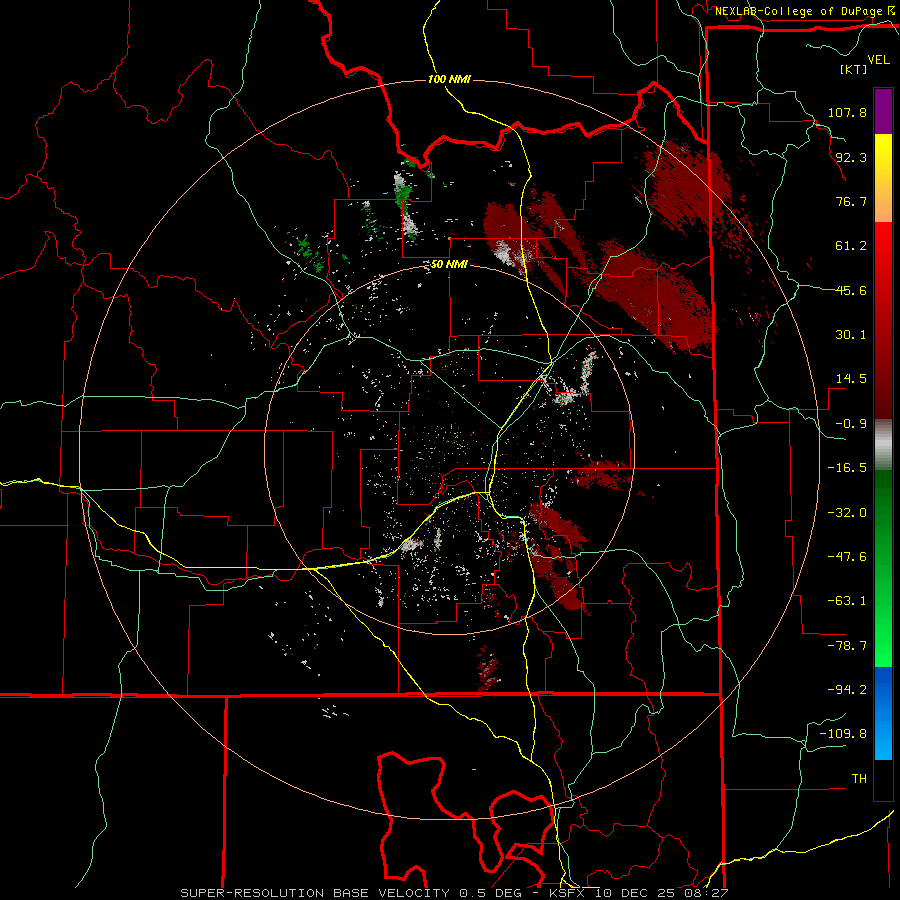
Task: Click the -94.2 velocity scale value
Action: tap(847, 690)
